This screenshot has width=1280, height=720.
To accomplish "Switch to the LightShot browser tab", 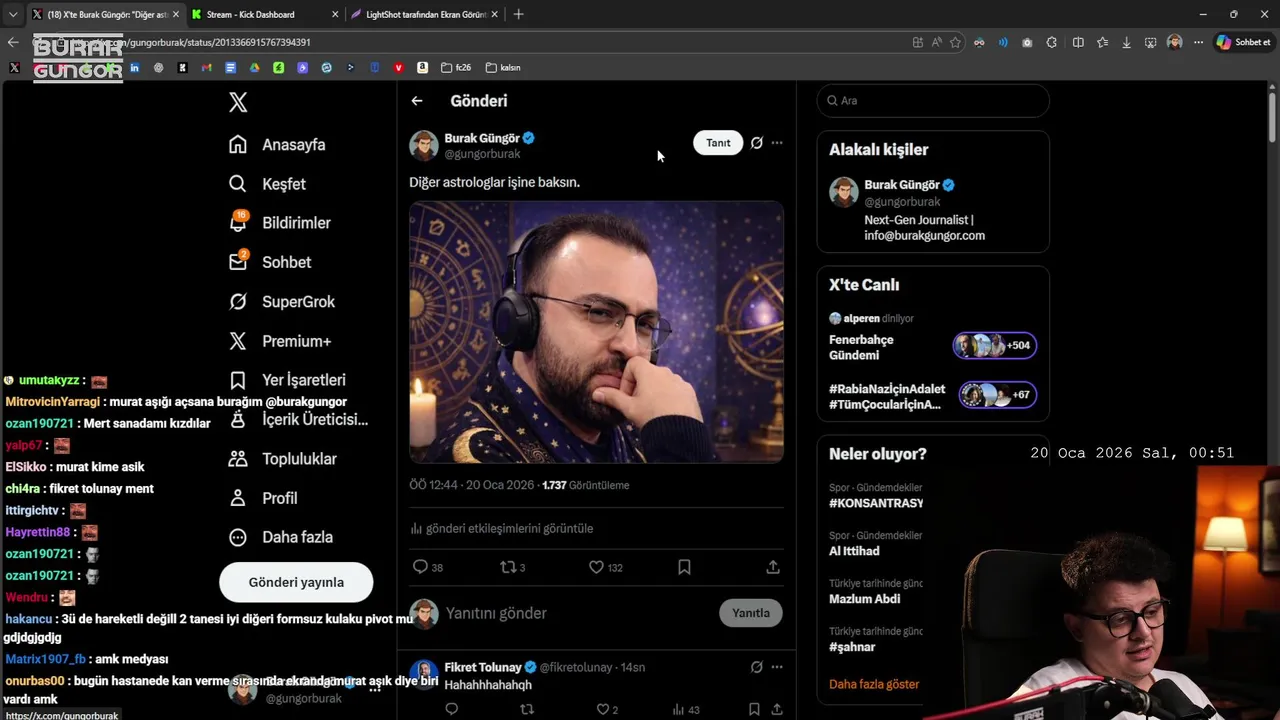I will coord(425,15).
